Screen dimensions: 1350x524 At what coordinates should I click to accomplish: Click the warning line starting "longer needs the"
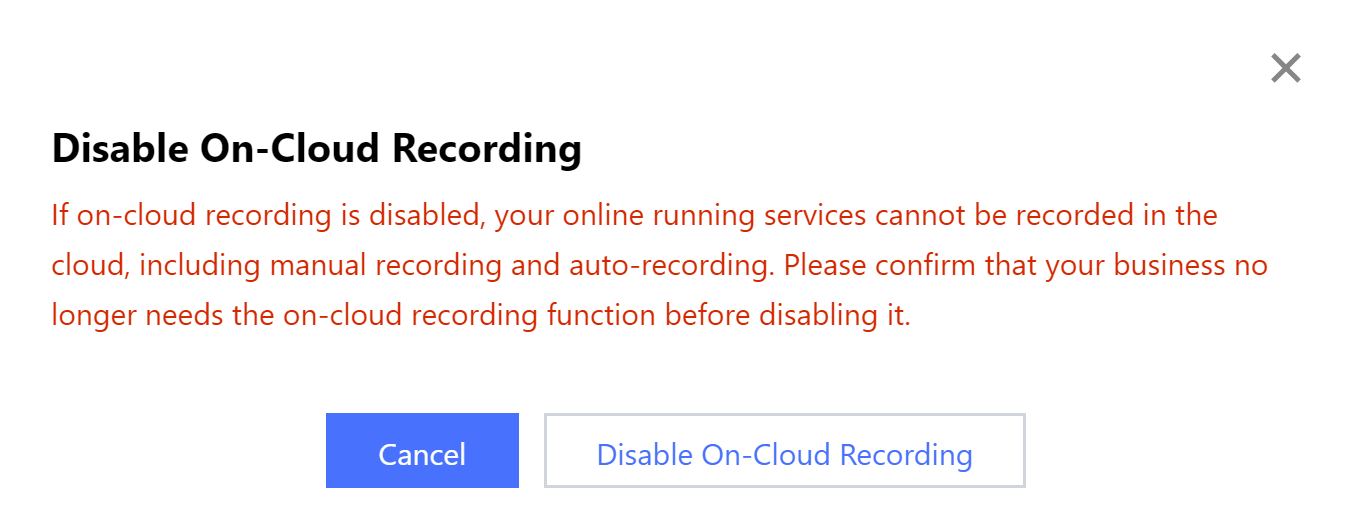(x=481, y=315)
